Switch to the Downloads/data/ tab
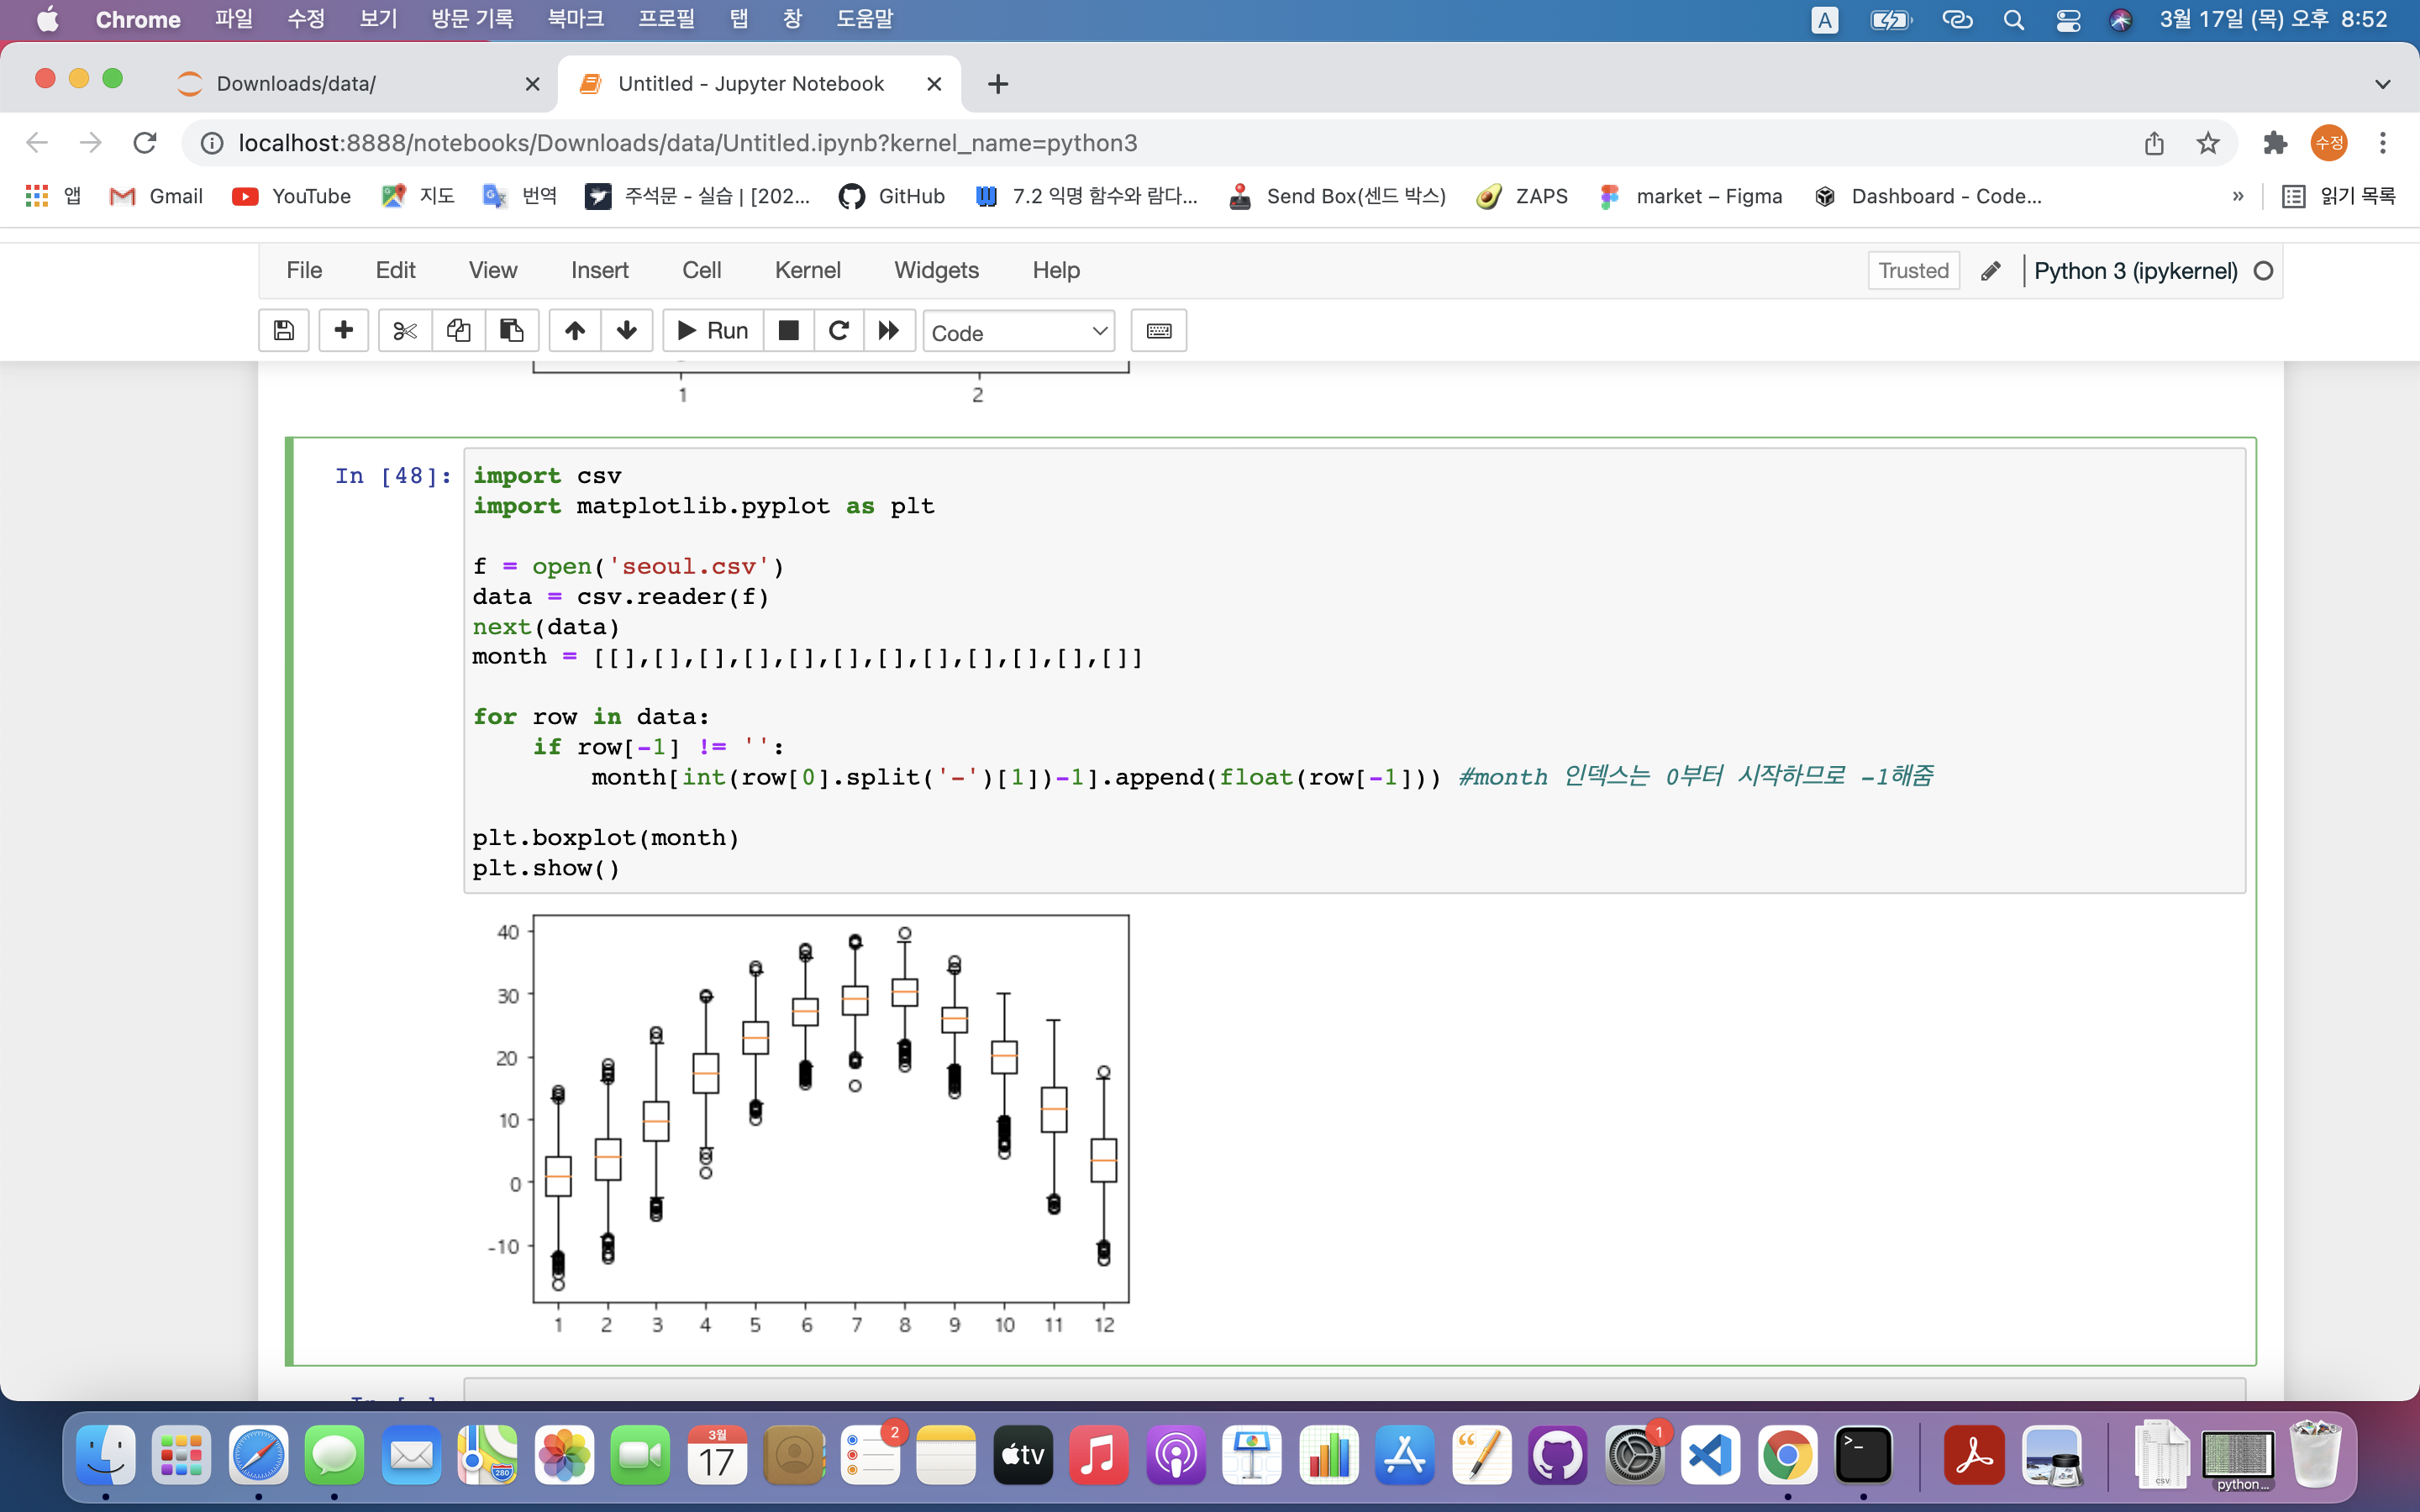 coord(296,84)
